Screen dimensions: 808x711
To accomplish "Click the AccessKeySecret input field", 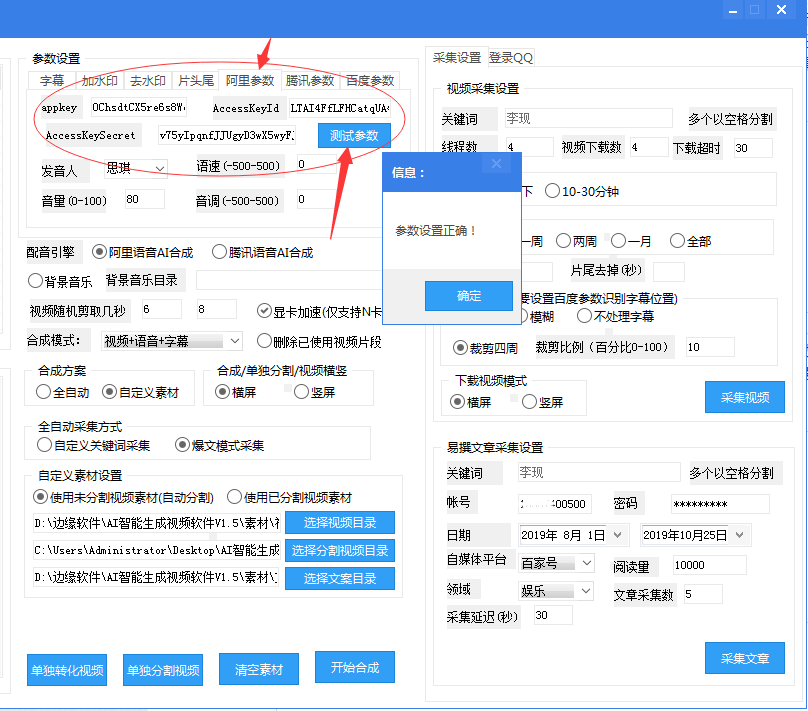I will [227, 135].
